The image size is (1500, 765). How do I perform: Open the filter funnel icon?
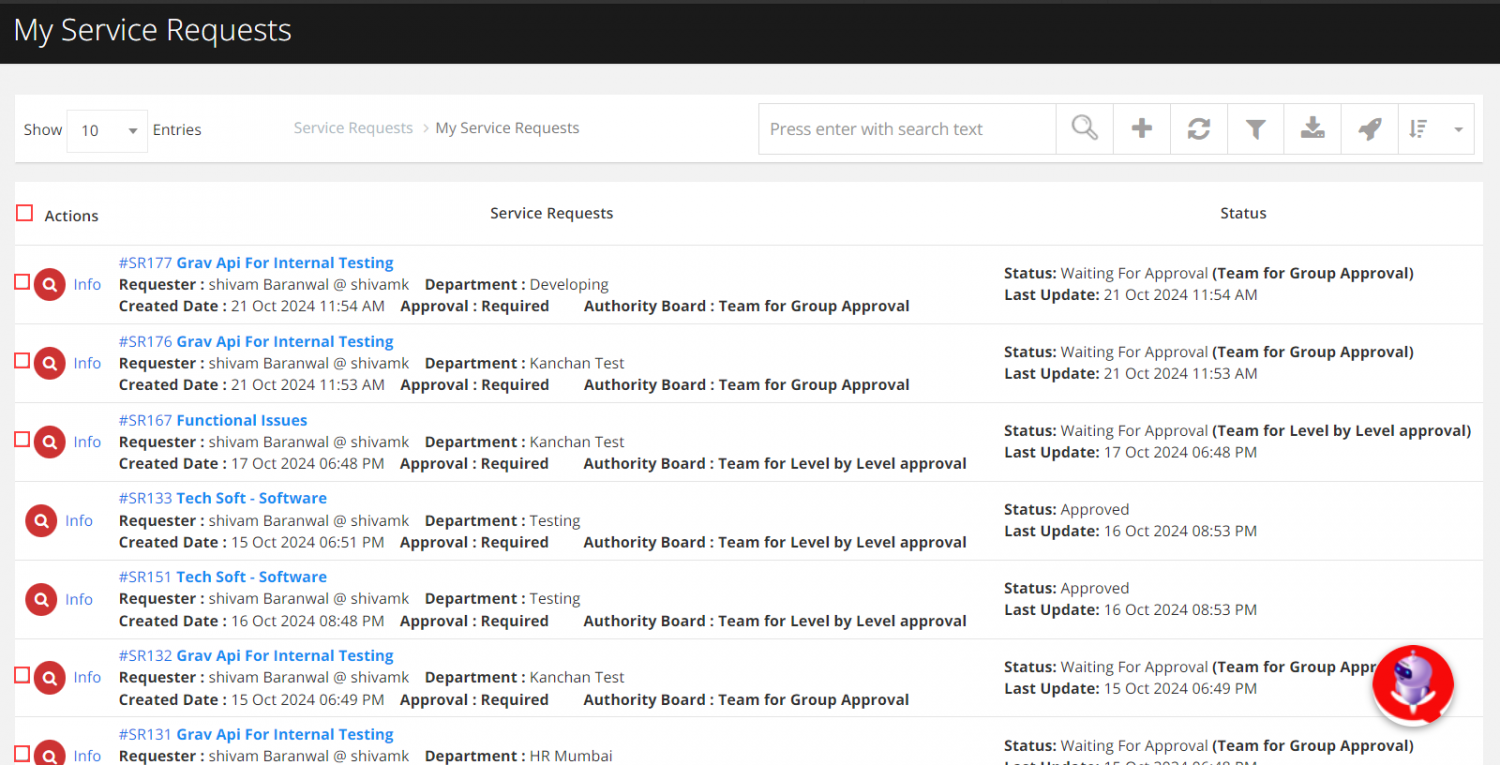pos(1256,129)
